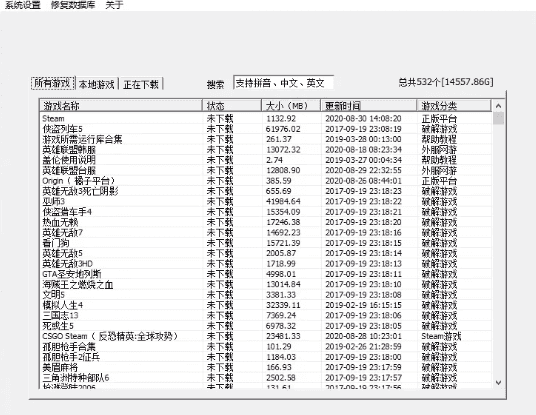Click size value 61976.02
Screen dimensions: 536x415
283,129
